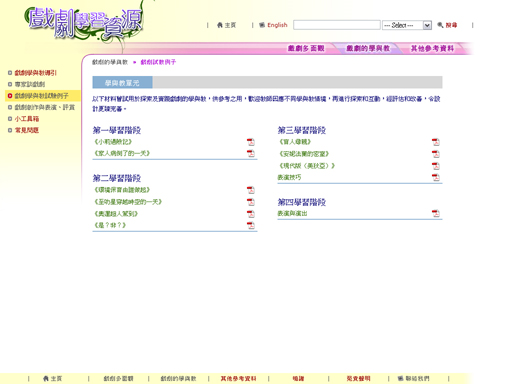Click the magnifier search icon
Image resolution: width=512 pixels, height=384 pixels.
[440, 25]
